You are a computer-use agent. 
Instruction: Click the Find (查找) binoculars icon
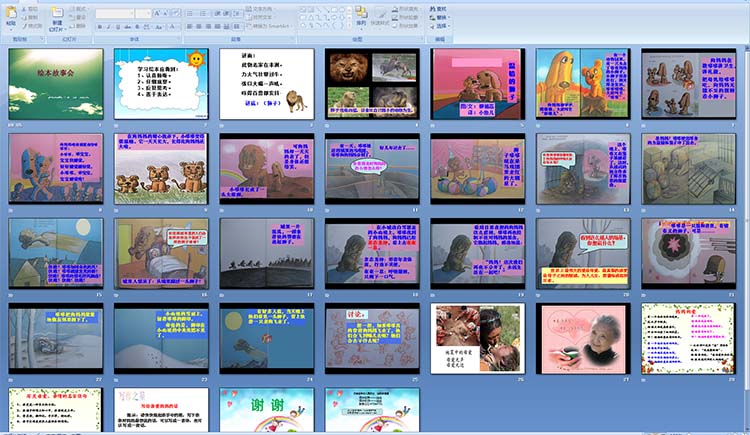point(433,9)
